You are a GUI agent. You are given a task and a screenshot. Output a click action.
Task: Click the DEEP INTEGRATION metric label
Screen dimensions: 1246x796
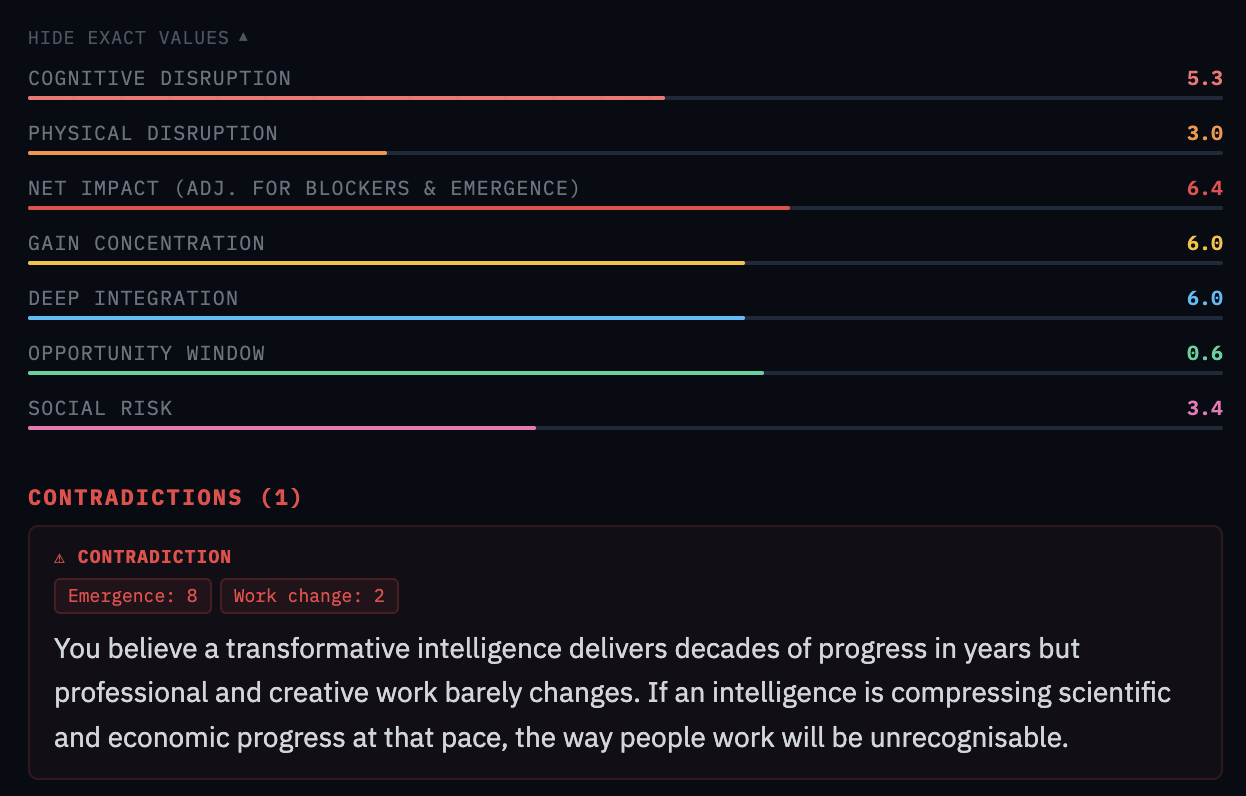click(x=134, y=298)
